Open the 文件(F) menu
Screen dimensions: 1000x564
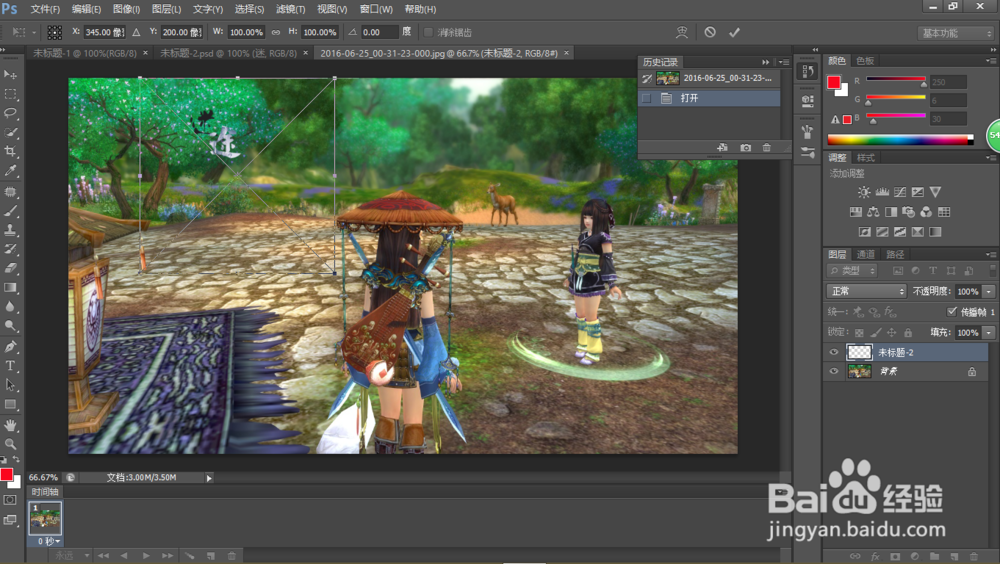45,10
